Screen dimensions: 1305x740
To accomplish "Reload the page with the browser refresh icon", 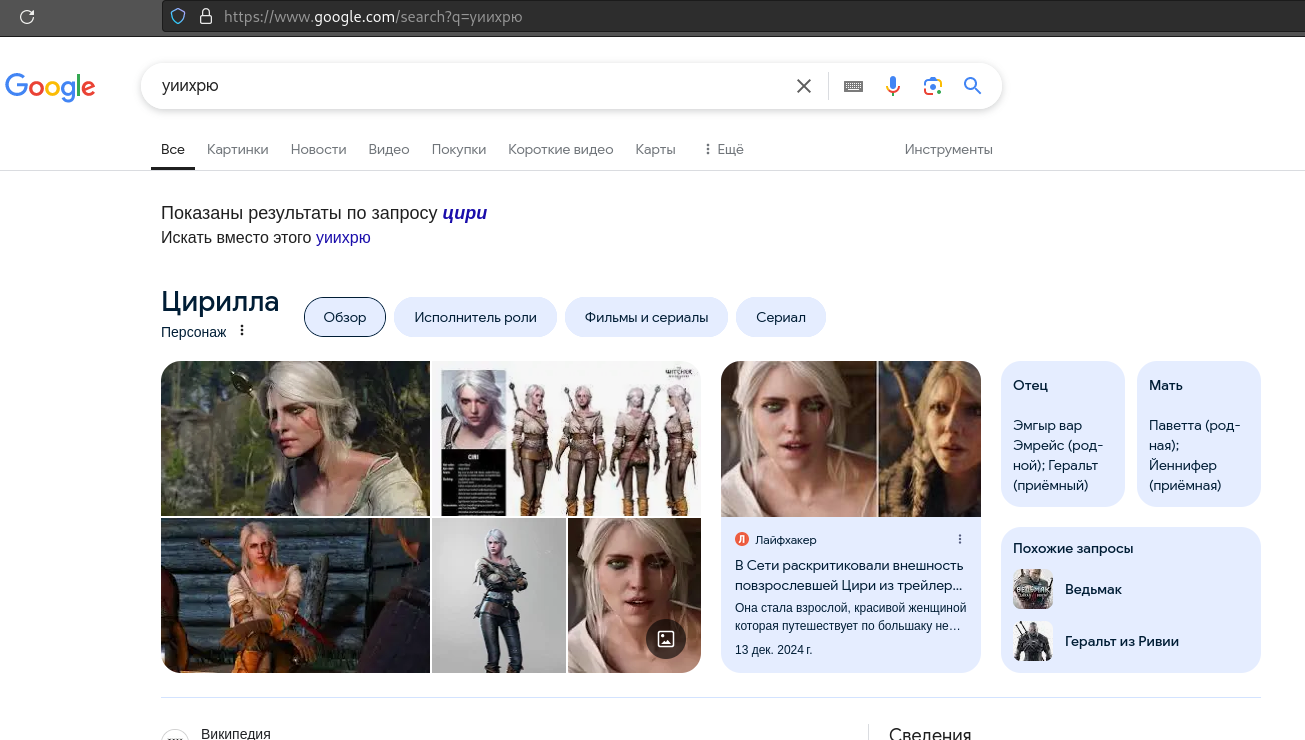I will 27,16.
